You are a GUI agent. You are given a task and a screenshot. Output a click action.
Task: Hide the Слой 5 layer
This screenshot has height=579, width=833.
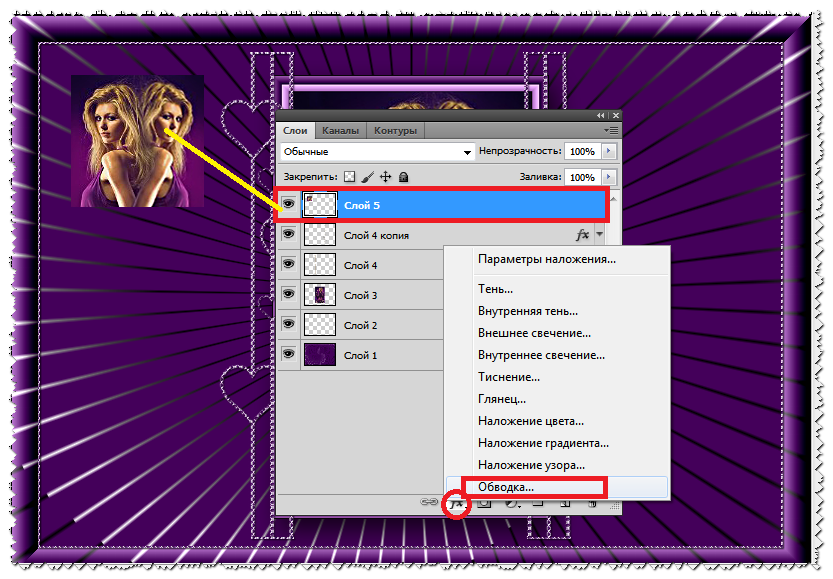tap(288, 204)
